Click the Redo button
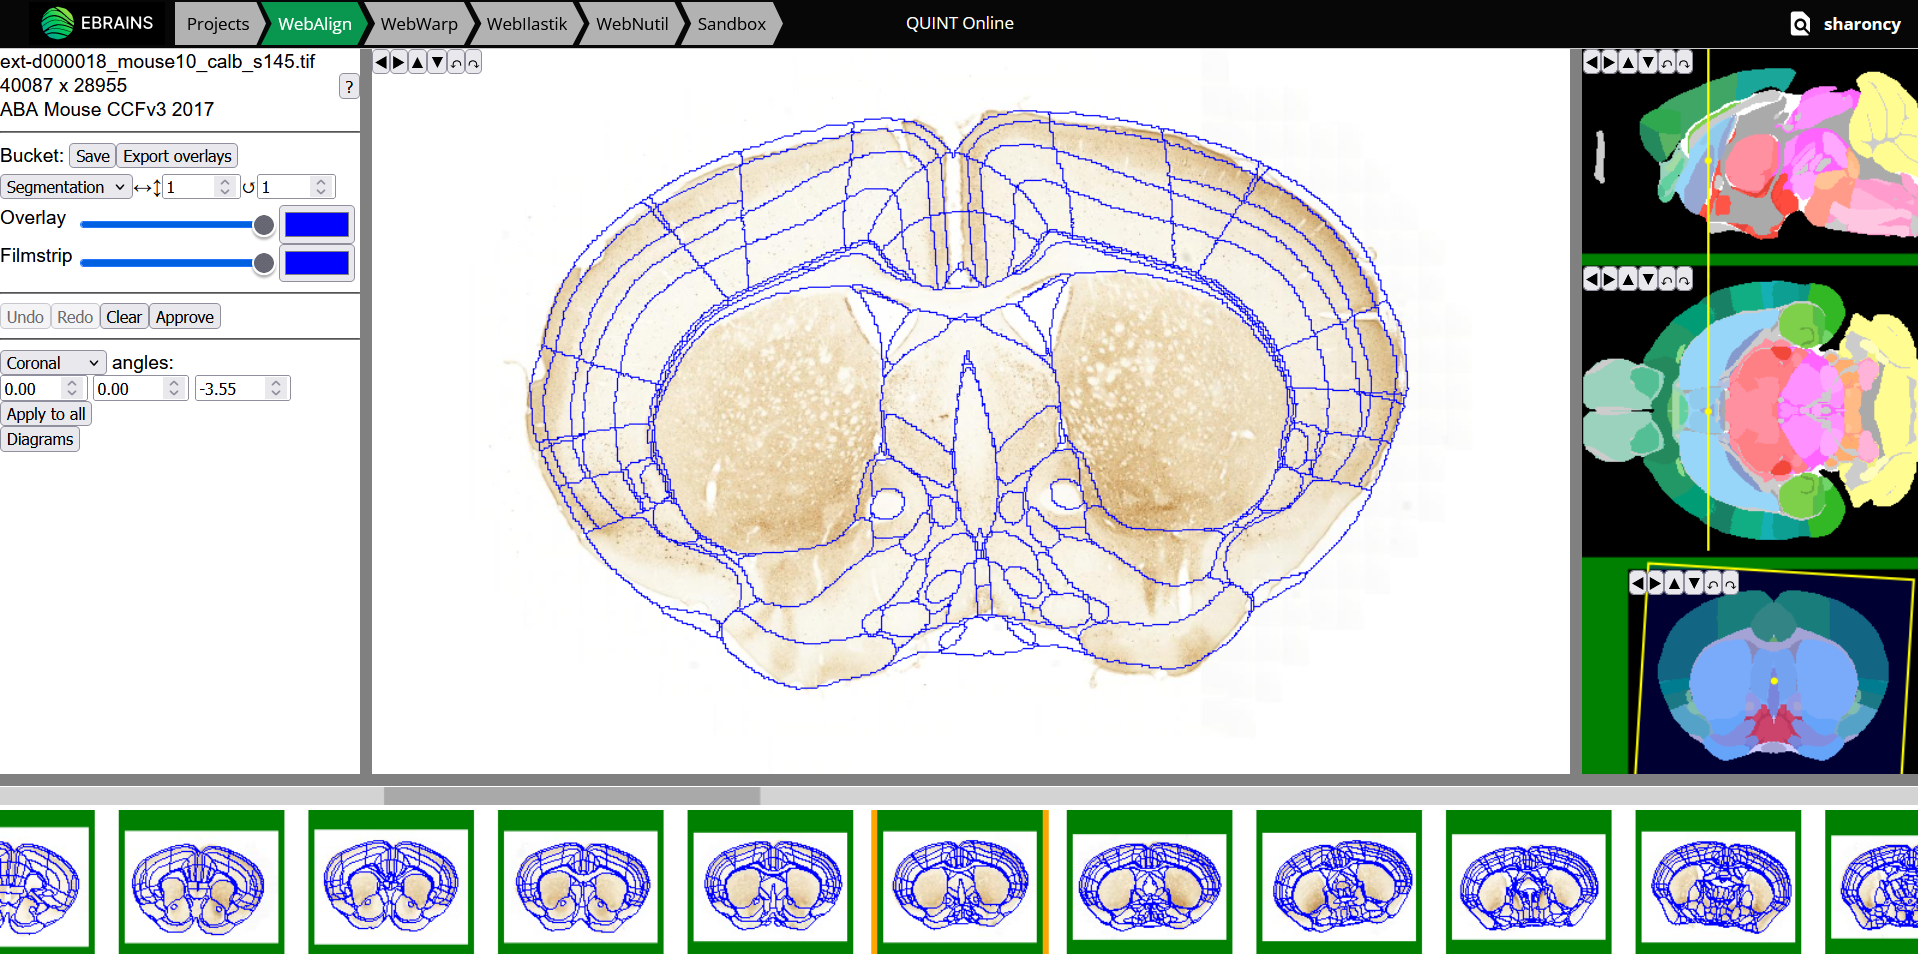 coord(75,317)
